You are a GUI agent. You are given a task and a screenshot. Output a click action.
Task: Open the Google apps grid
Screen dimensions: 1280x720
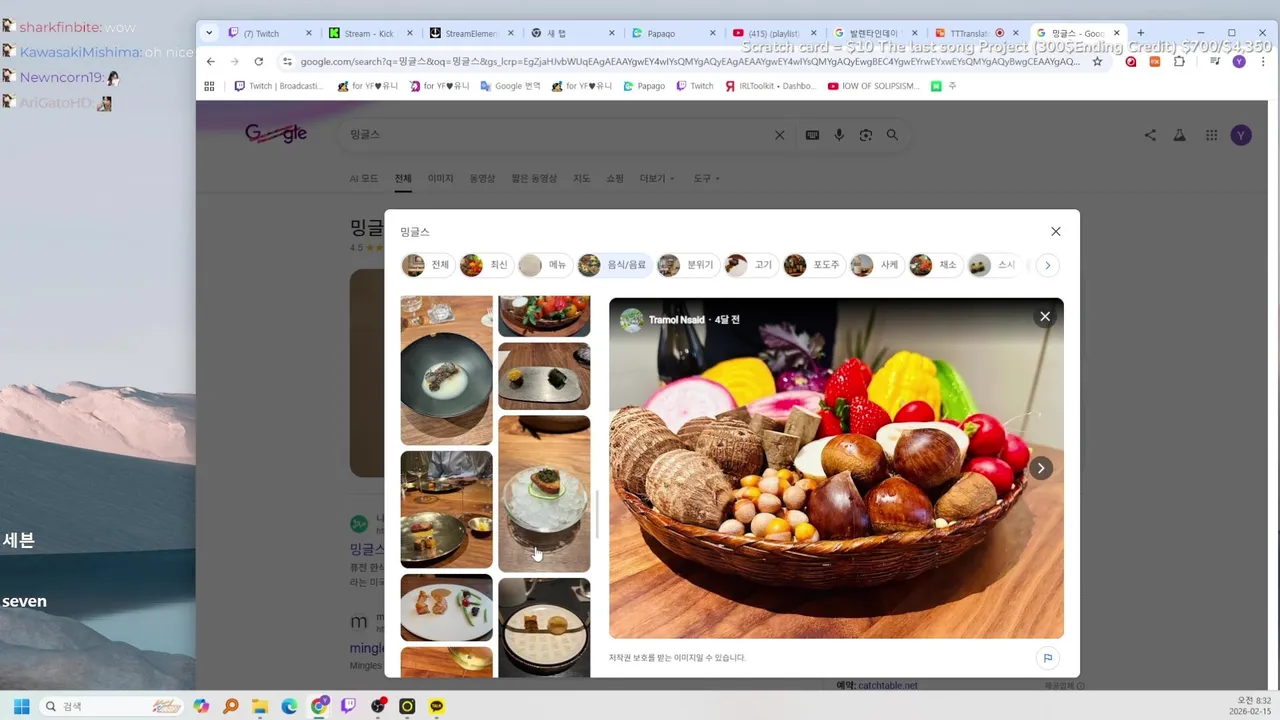pos(1211,135)
